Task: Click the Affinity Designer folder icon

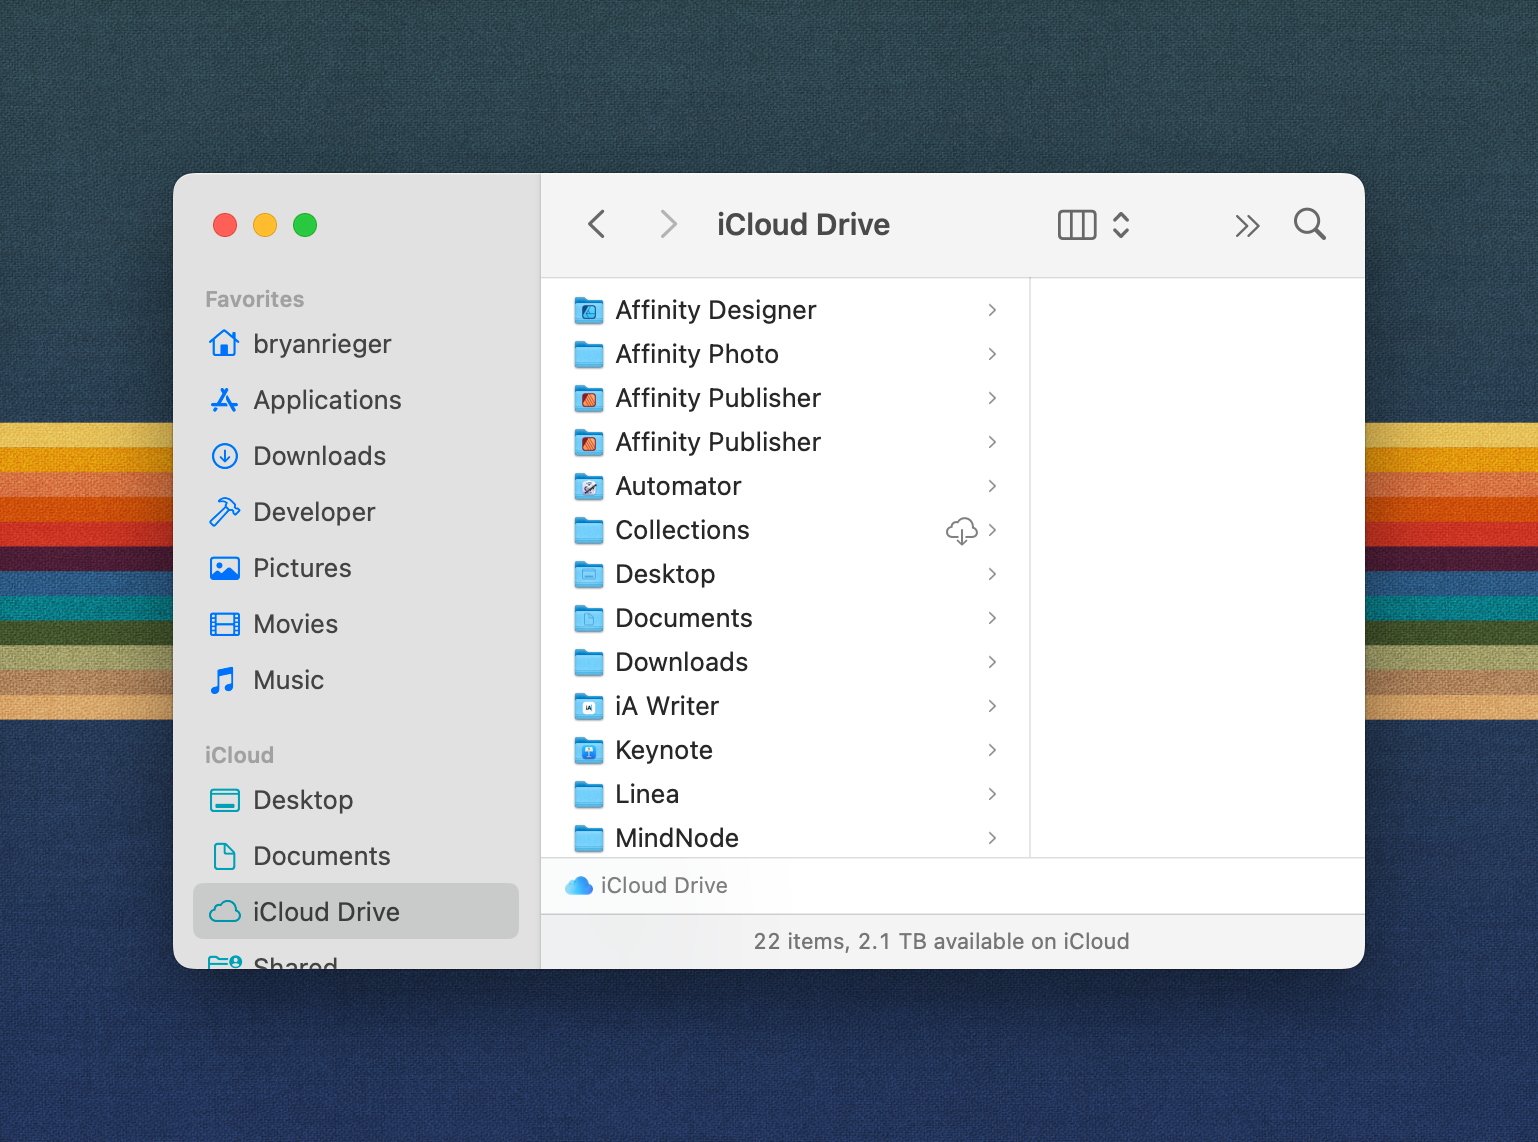Action: (x=589, y=310)
